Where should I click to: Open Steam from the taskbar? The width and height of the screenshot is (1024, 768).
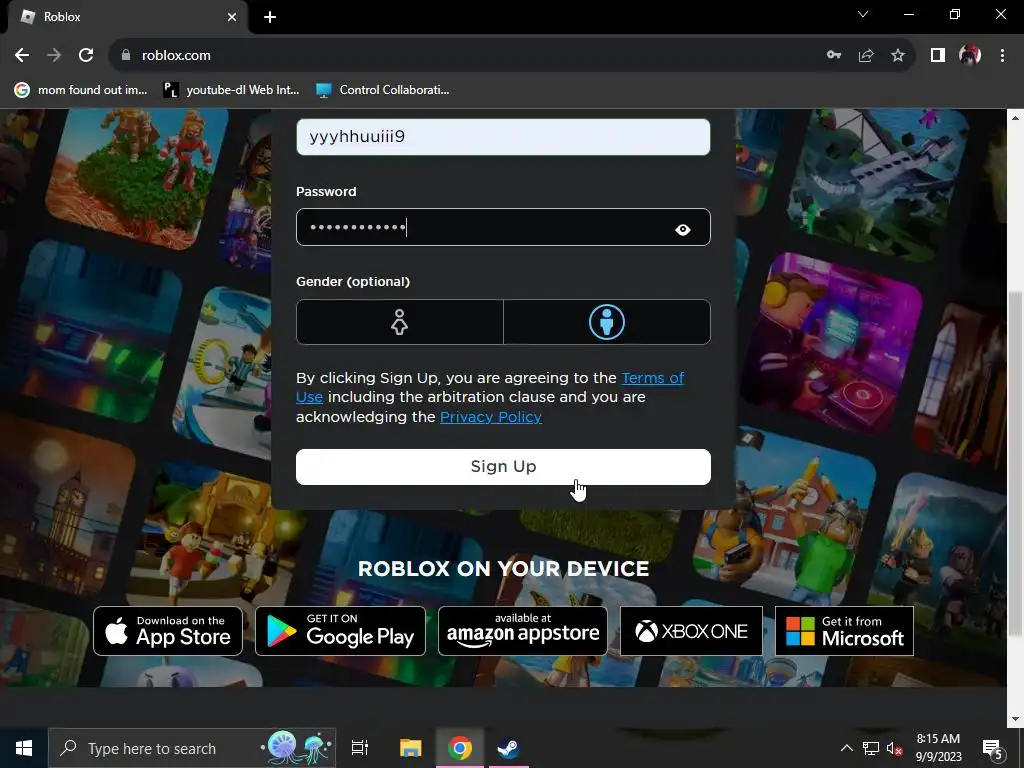pyautogui.click(x=508, y=748)
